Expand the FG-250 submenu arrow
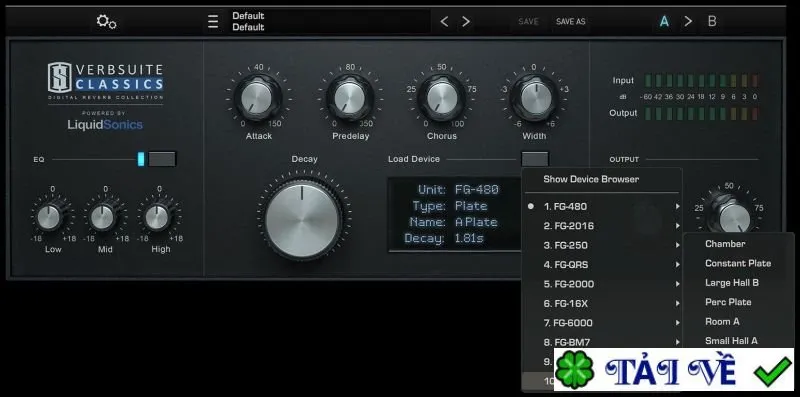The image size is (800, 397). click(x=678, y=245)
